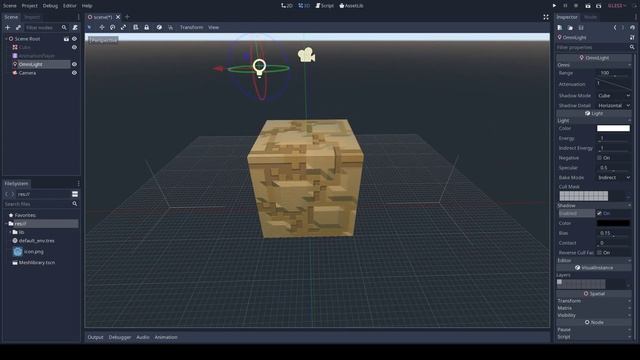This screenshot has width=640, height=360.
Task: Play the project
Action: [554, 6]
